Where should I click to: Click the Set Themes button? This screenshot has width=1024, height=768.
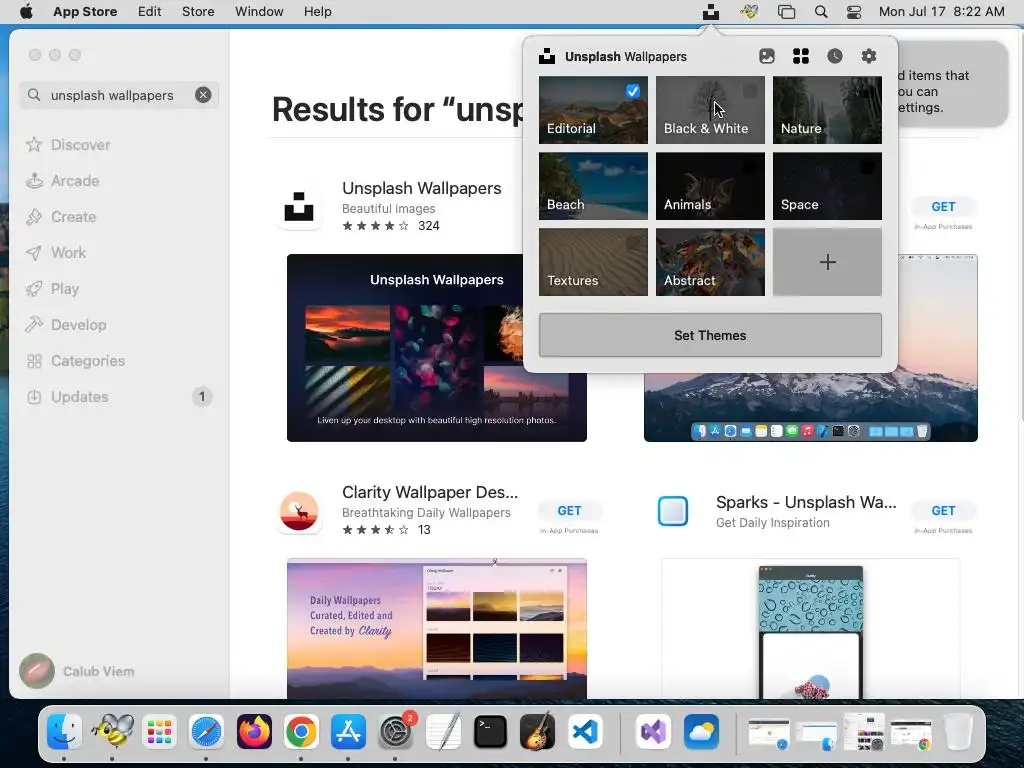click(x=710, y=335)
